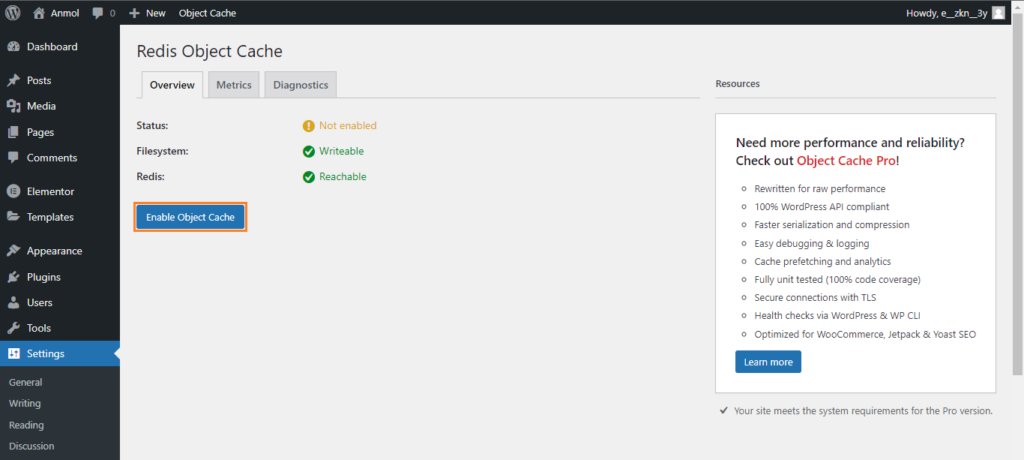Open the Elementor menu label
The height and width of the screenshot is (460, 1024).
pos(50,192)
